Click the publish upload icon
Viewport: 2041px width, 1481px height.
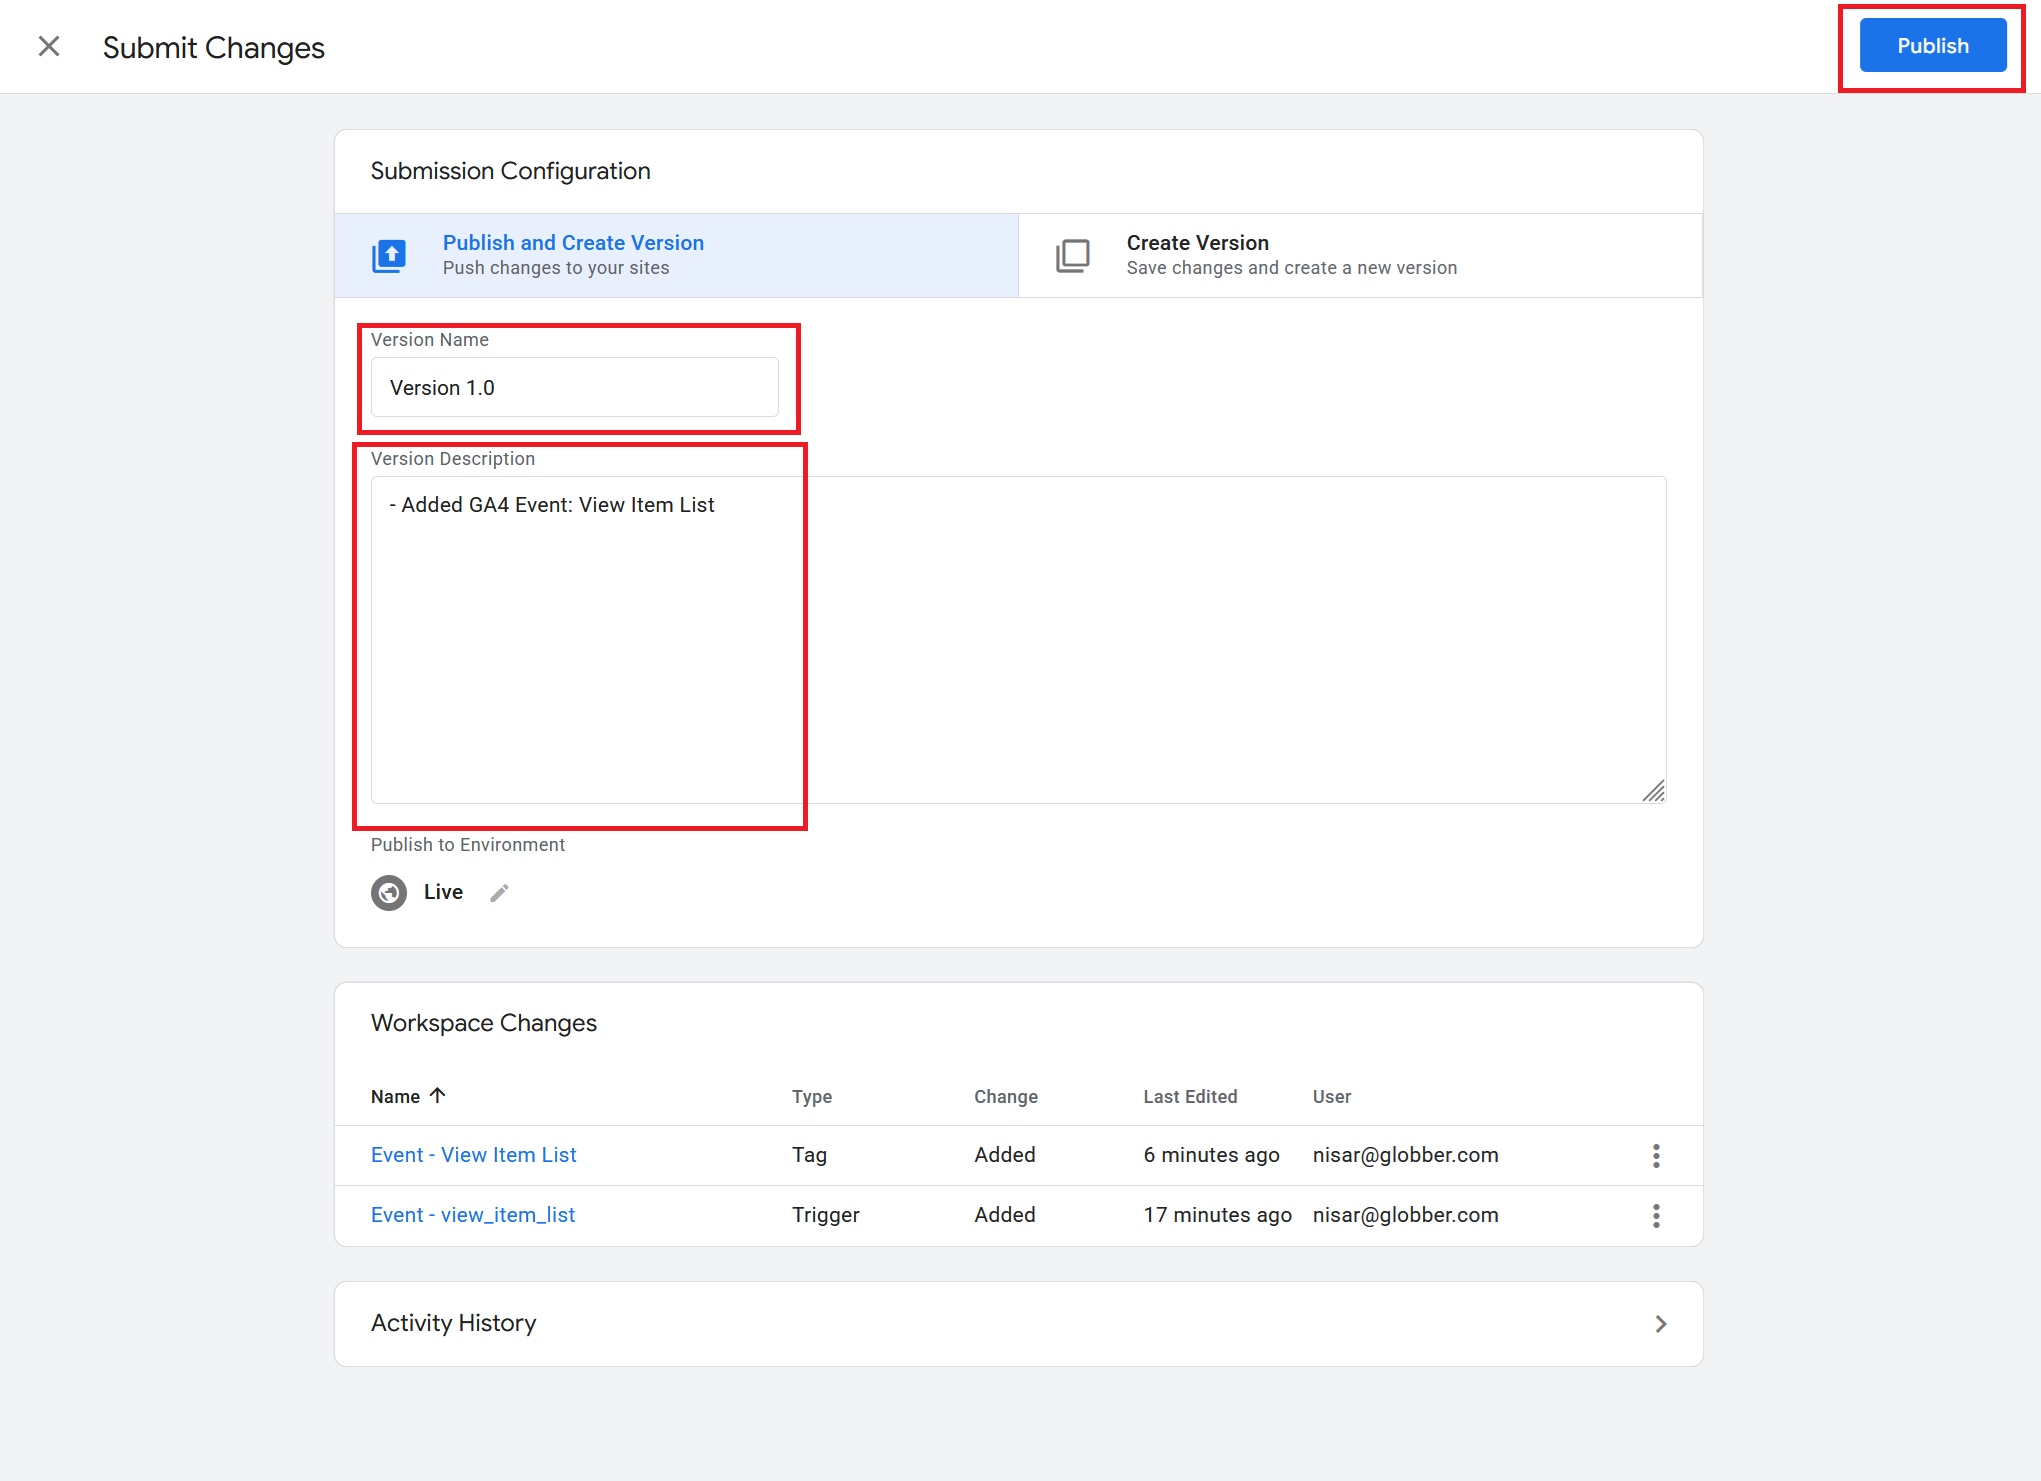[x=389, y=256]
